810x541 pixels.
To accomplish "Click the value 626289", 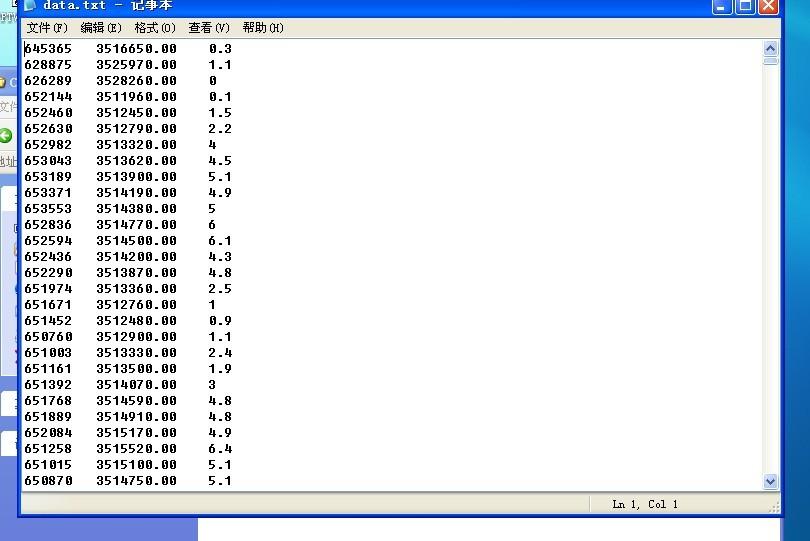I will pyautogui.click(x=48, y=81).
